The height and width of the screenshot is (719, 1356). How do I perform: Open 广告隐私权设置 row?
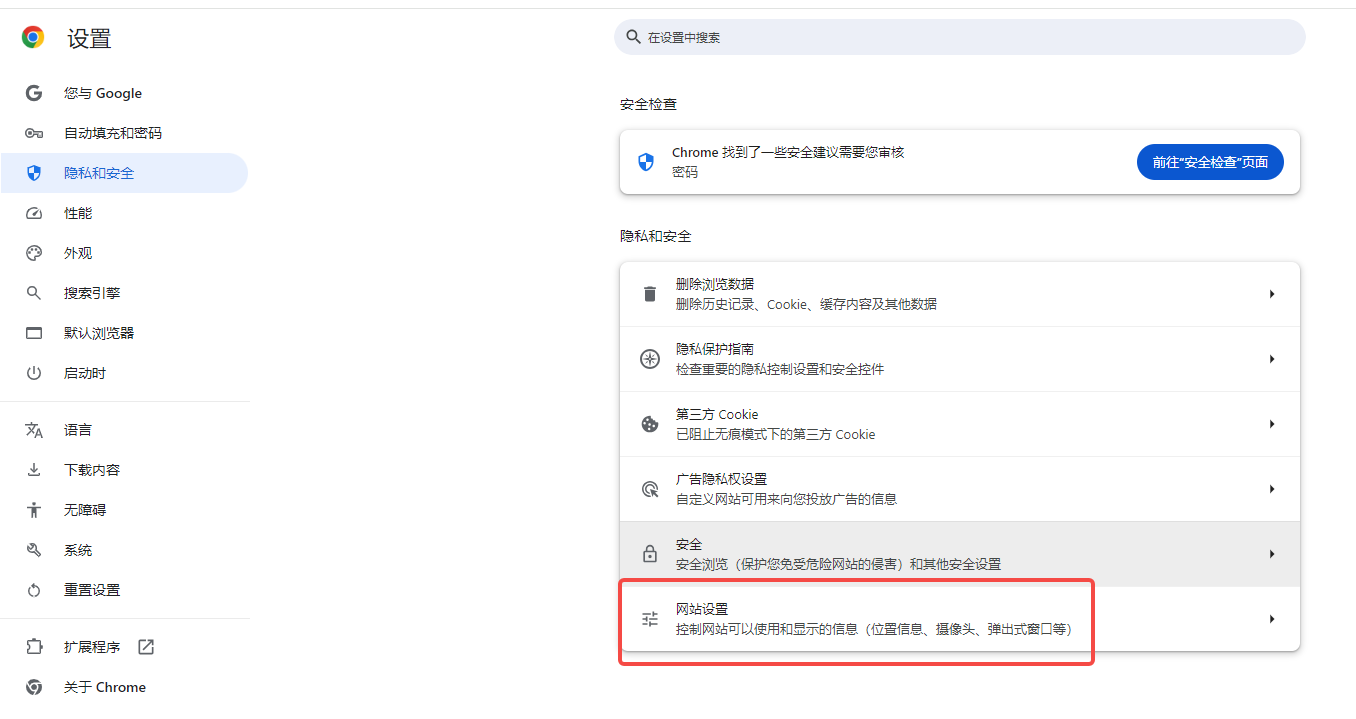(960, 489)
